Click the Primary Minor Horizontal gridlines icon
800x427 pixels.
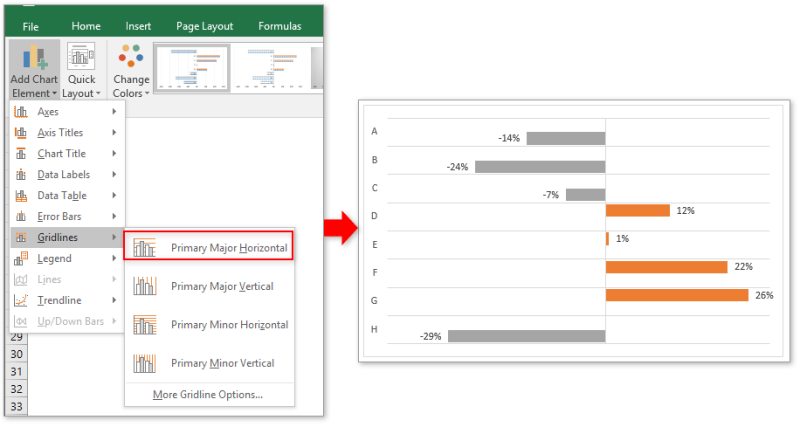click(x=144, y=324)
